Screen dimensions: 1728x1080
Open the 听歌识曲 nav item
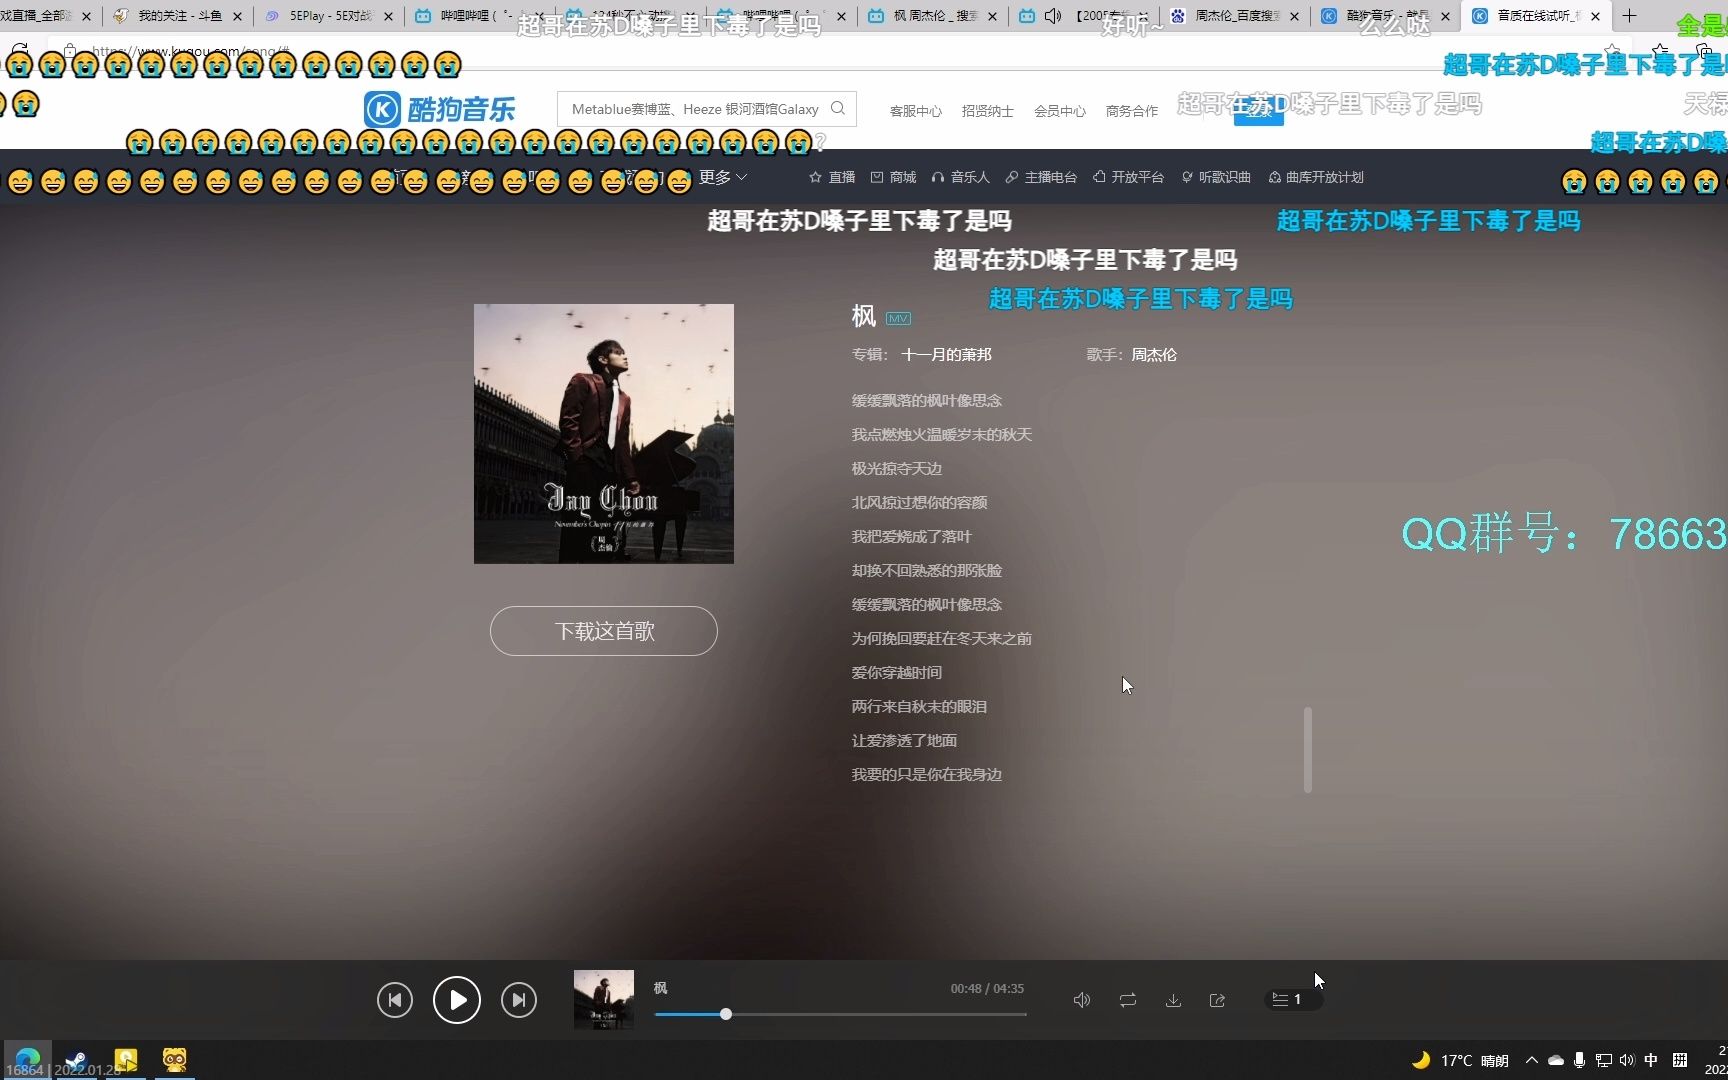pyautogui.click(x=1216, y=177)
